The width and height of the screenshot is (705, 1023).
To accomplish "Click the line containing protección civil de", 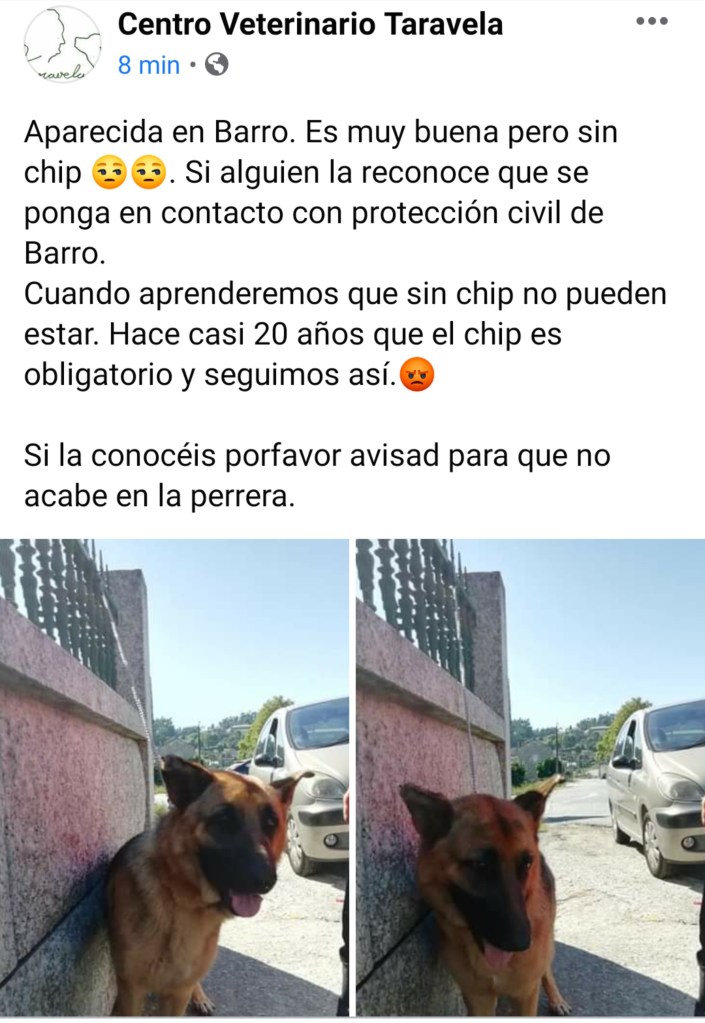I will click(314, 213).
